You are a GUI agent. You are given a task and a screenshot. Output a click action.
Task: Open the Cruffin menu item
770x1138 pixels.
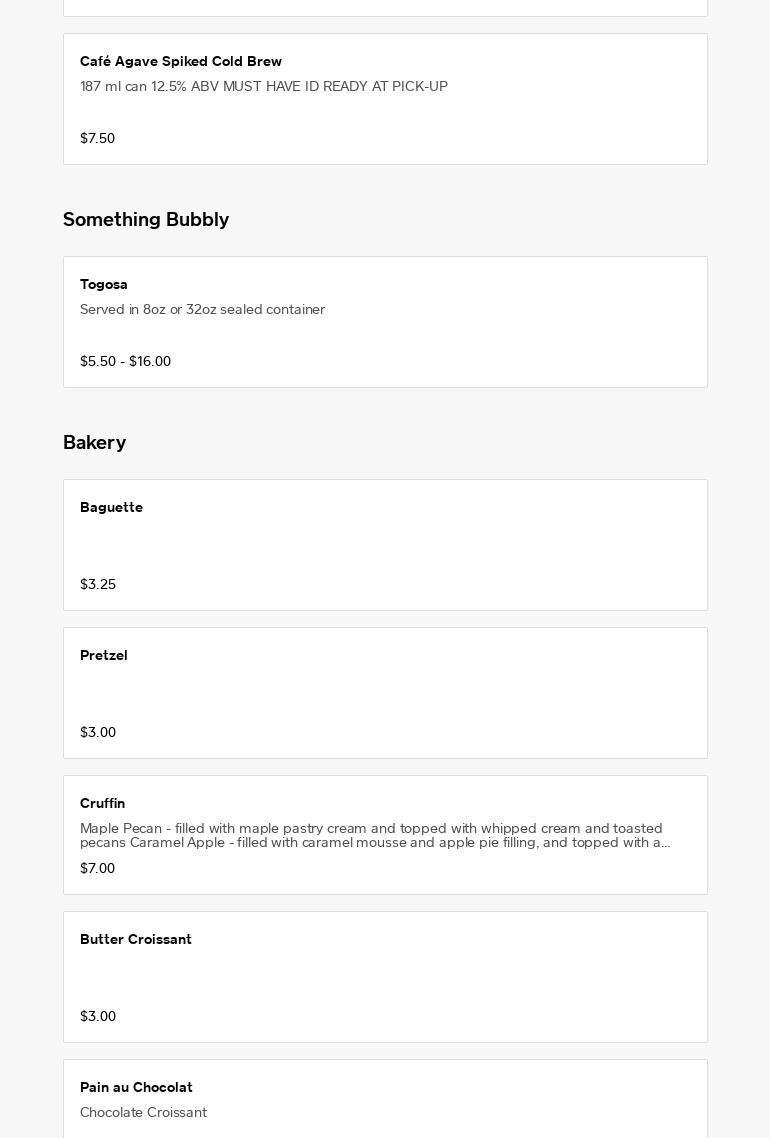[103, 804]
